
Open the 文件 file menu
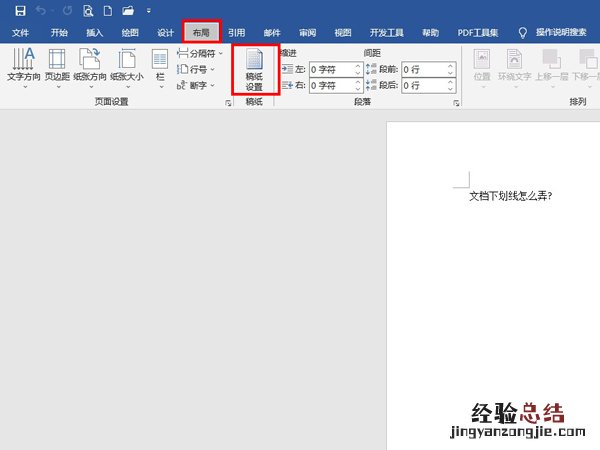[x=21, y=32]
